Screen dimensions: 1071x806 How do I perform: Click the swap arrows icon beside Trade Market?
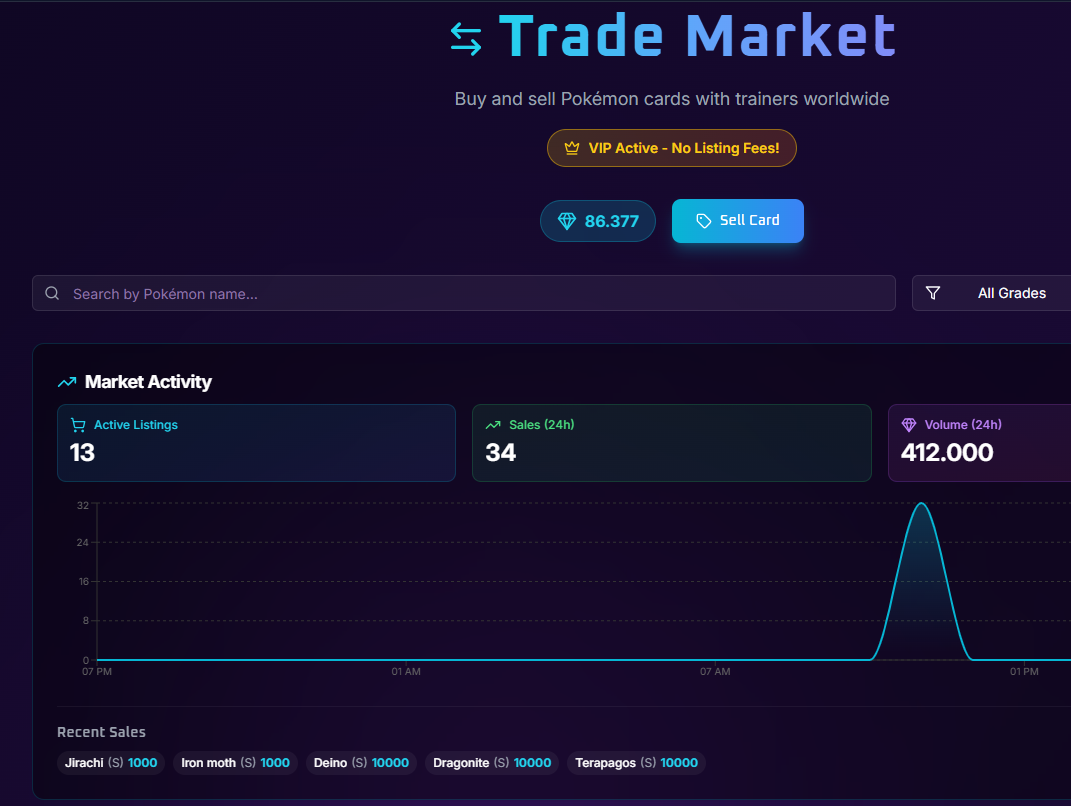point(466,39)
